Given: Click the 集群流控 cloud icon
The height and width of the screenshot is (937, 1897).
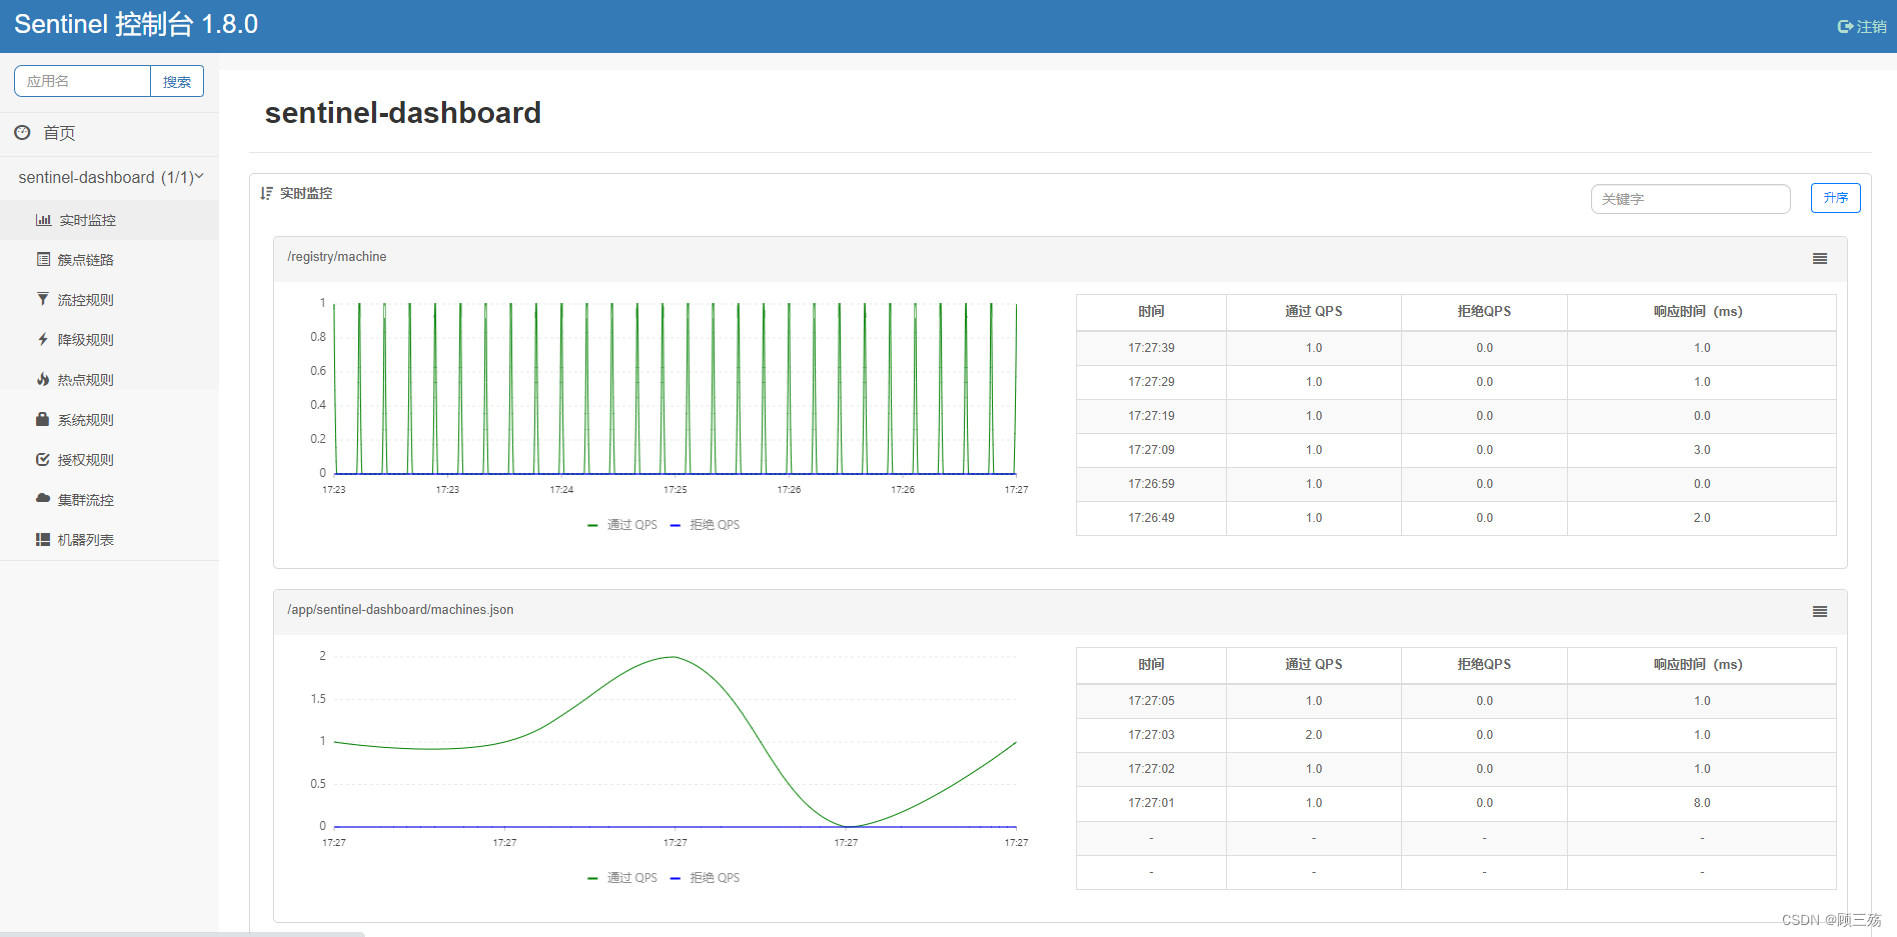Looking at the screenshot, I should coord(43,498).
